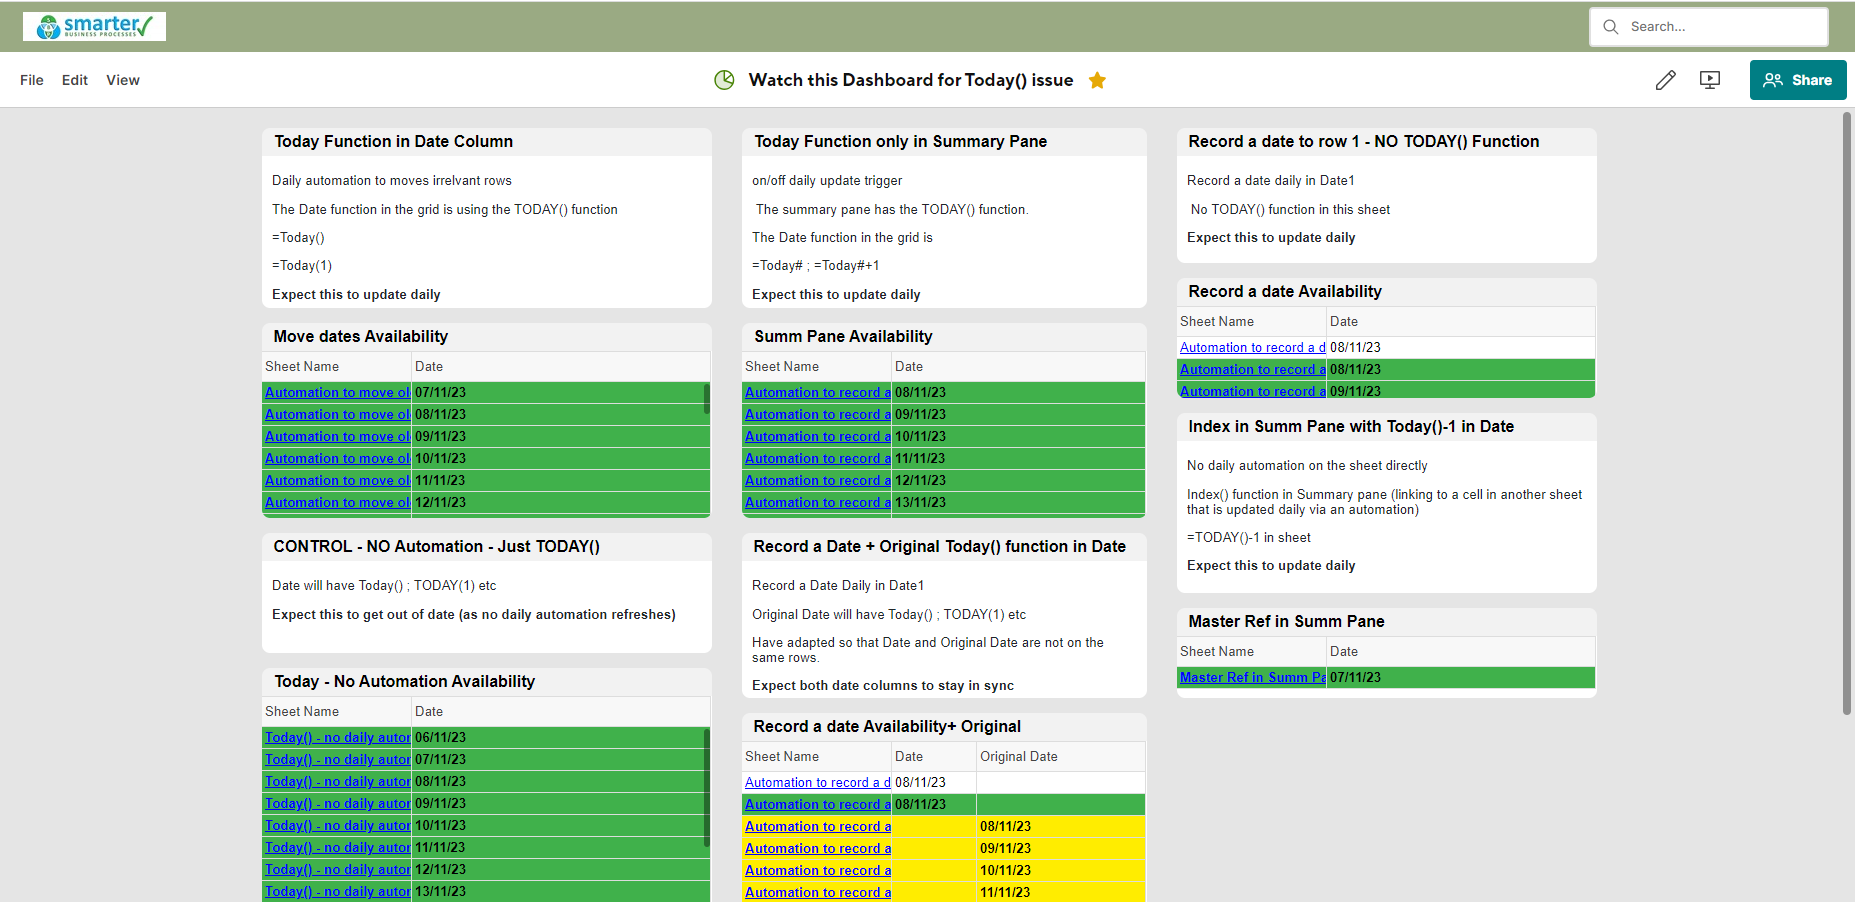Click Sheet Name header in Move dates Availability
Image resolution: width=1855 pixels, height=902 pixels.
click(x=302, y=367)
